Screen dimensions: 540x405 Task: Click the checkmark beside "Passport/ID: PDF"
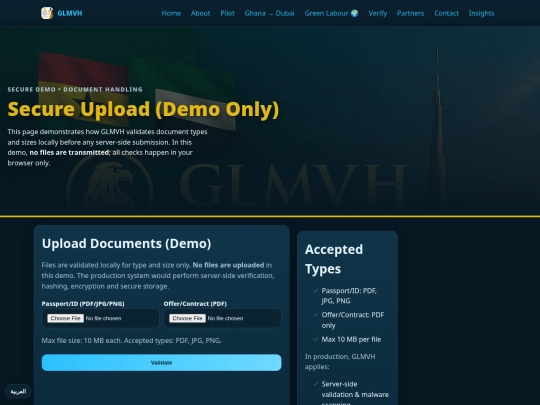[316, 291]
